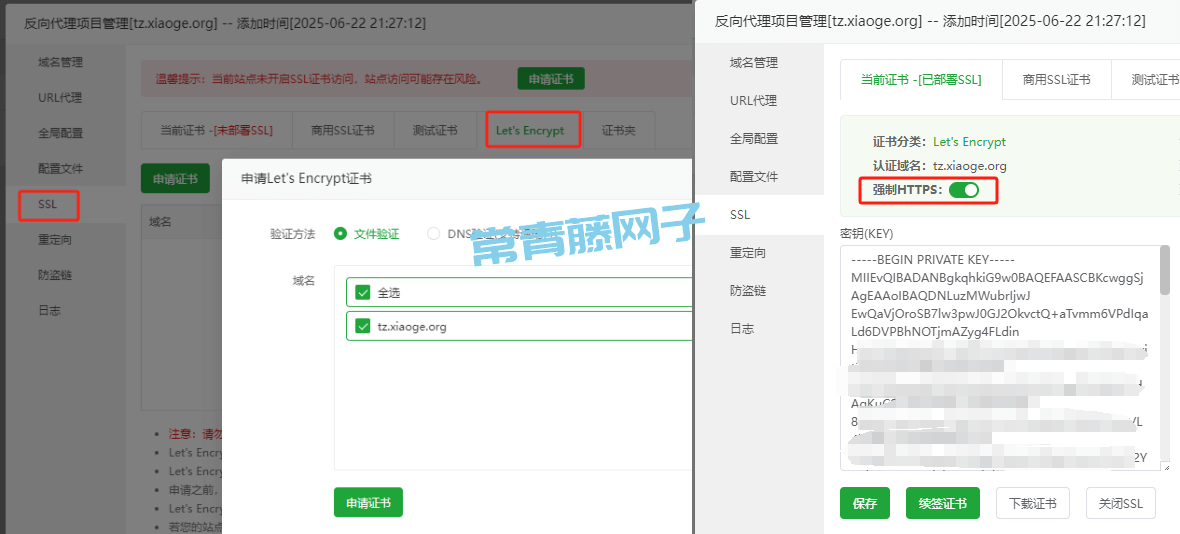Open URL代理 in the deployed-SSL window sidebar
The image size is (1180, 534).
click(x=753, y=101)
